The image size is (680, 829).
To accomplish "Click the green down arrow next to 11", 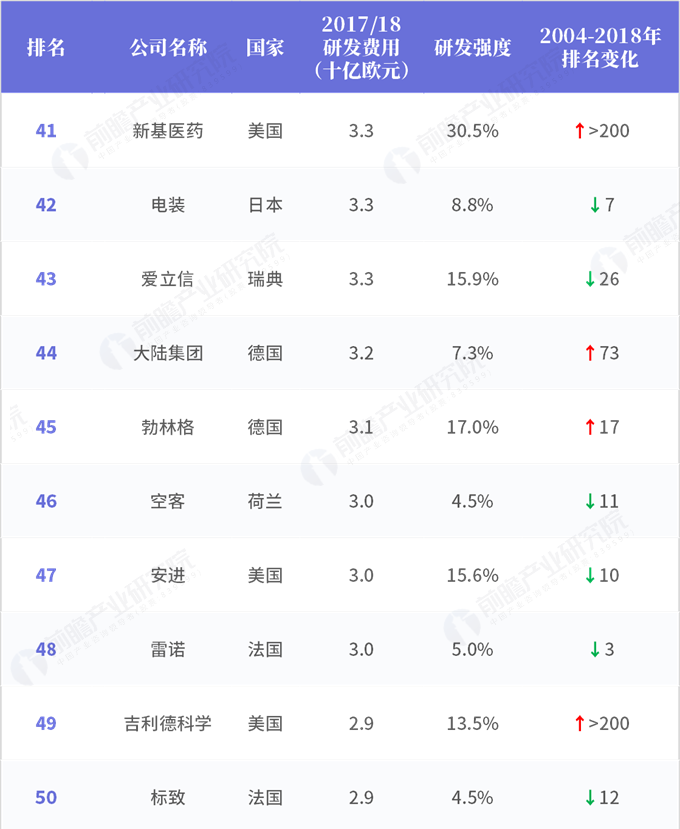I will pyautogui.click(x=590, y=501).
